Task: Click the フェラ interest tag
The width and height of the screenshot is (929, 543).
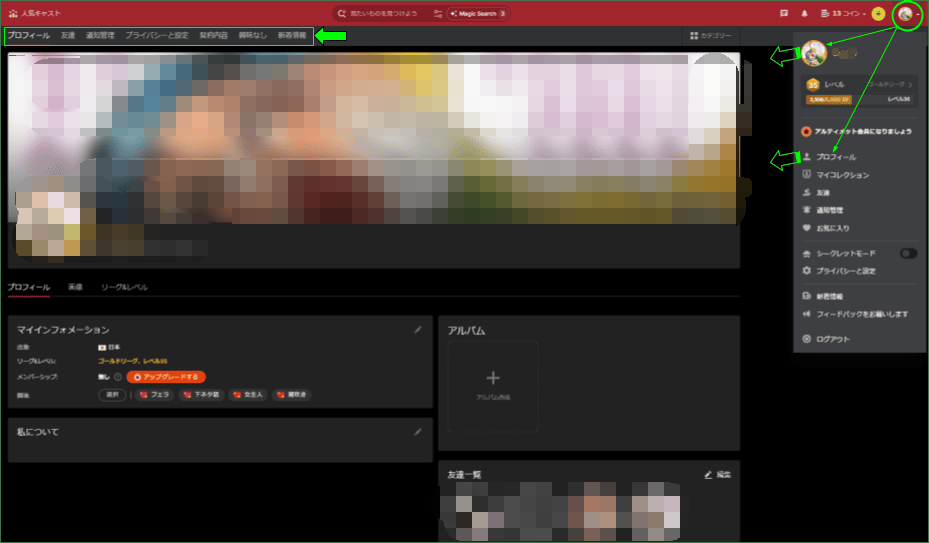Action: tap(155, 395)
